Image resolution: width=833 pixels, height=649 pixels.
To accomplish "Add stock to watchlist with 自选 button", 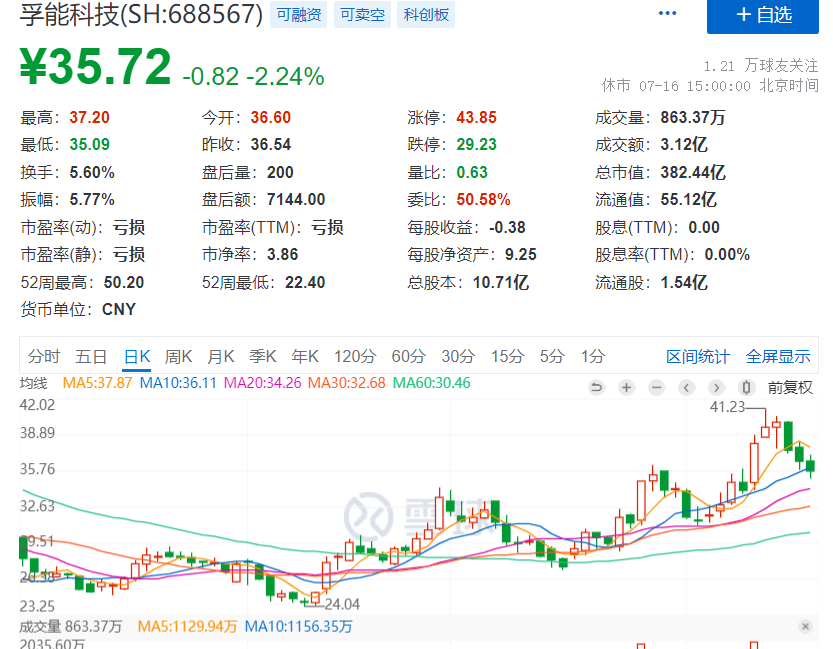I will 762,15.
